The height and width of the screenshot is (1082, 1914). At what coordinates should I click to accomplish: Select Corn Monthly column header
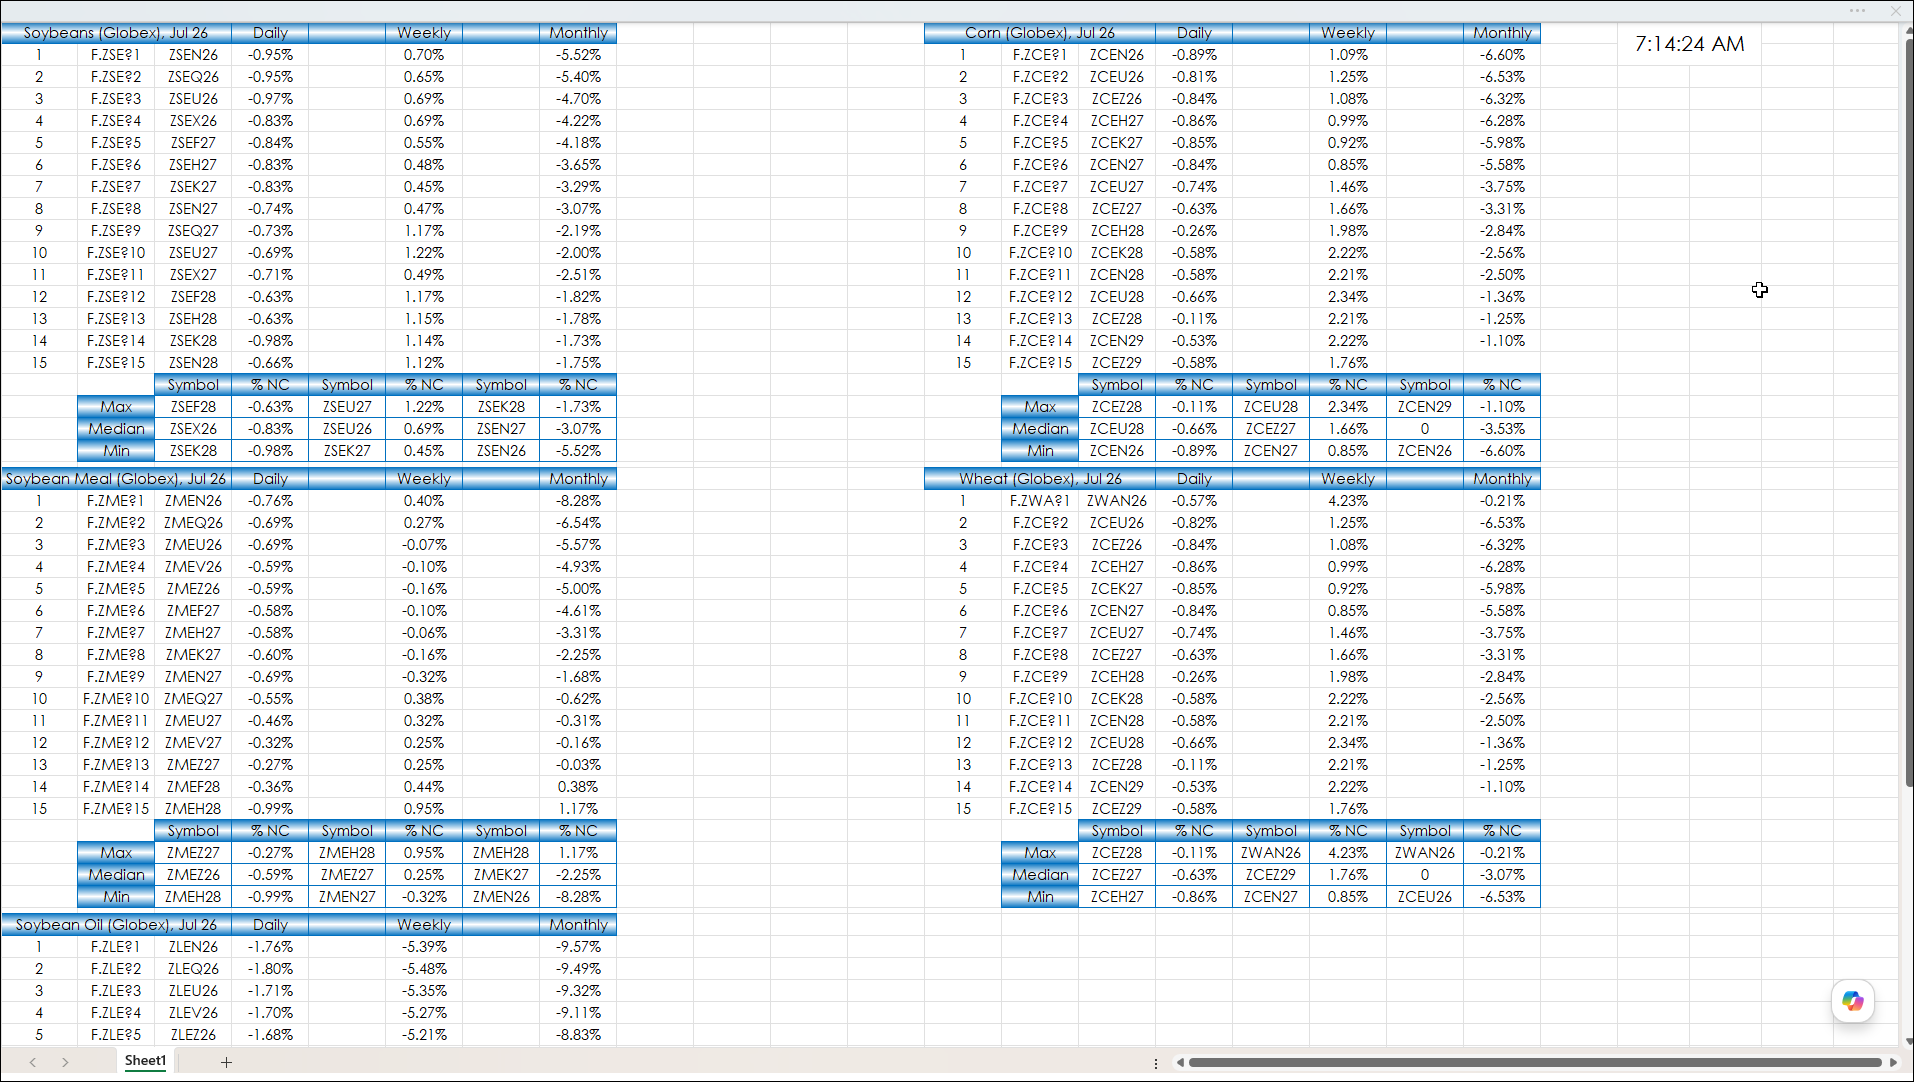click(1502, 33)
